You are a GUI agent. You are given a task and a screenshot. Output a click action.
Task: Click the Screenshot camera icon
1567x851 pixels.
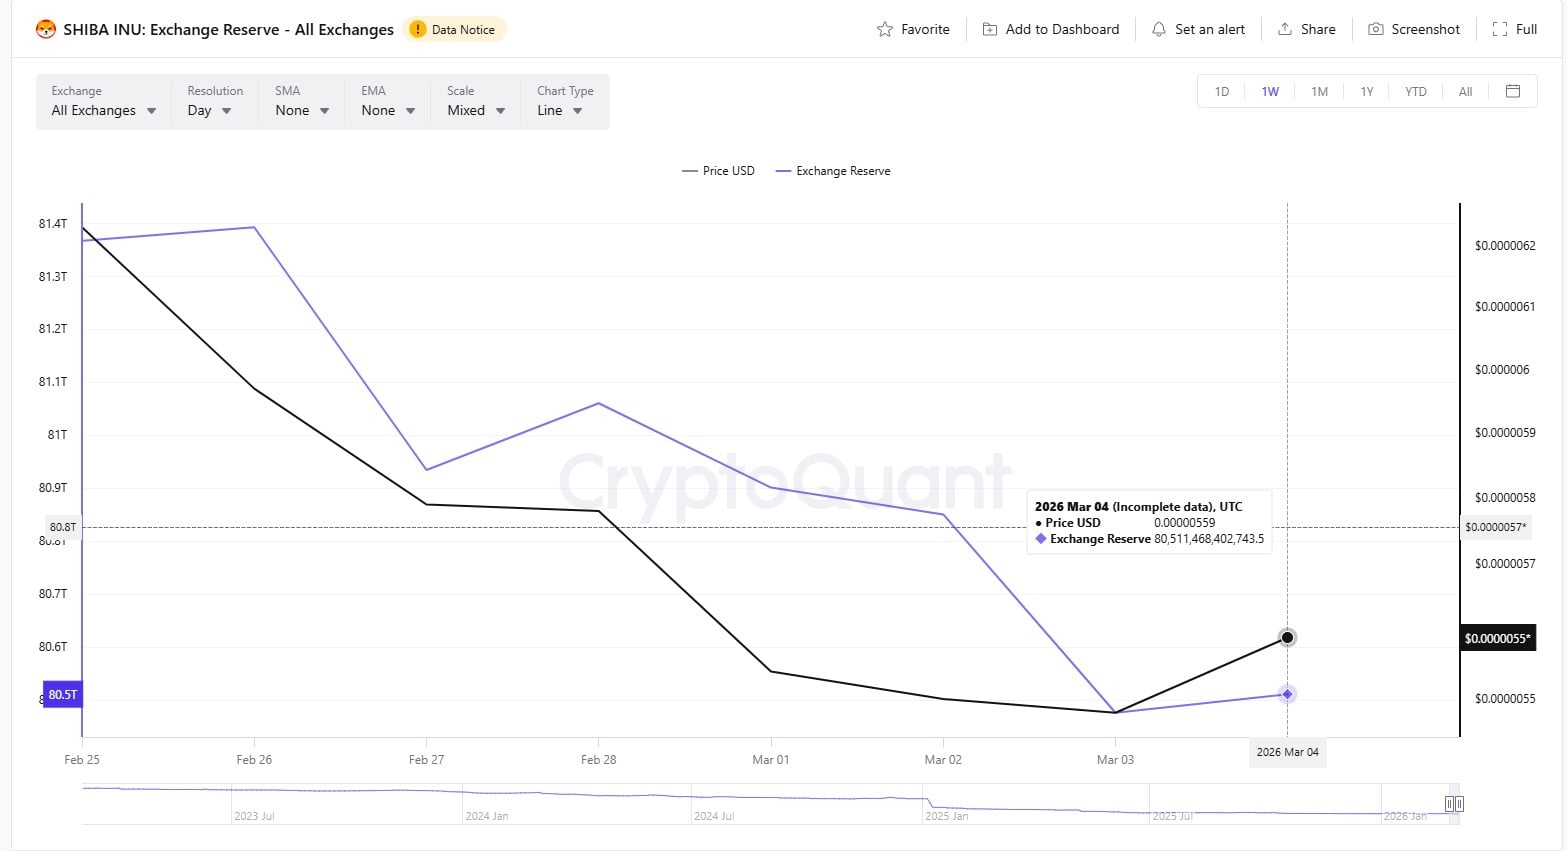click(x=1376, y=30)
